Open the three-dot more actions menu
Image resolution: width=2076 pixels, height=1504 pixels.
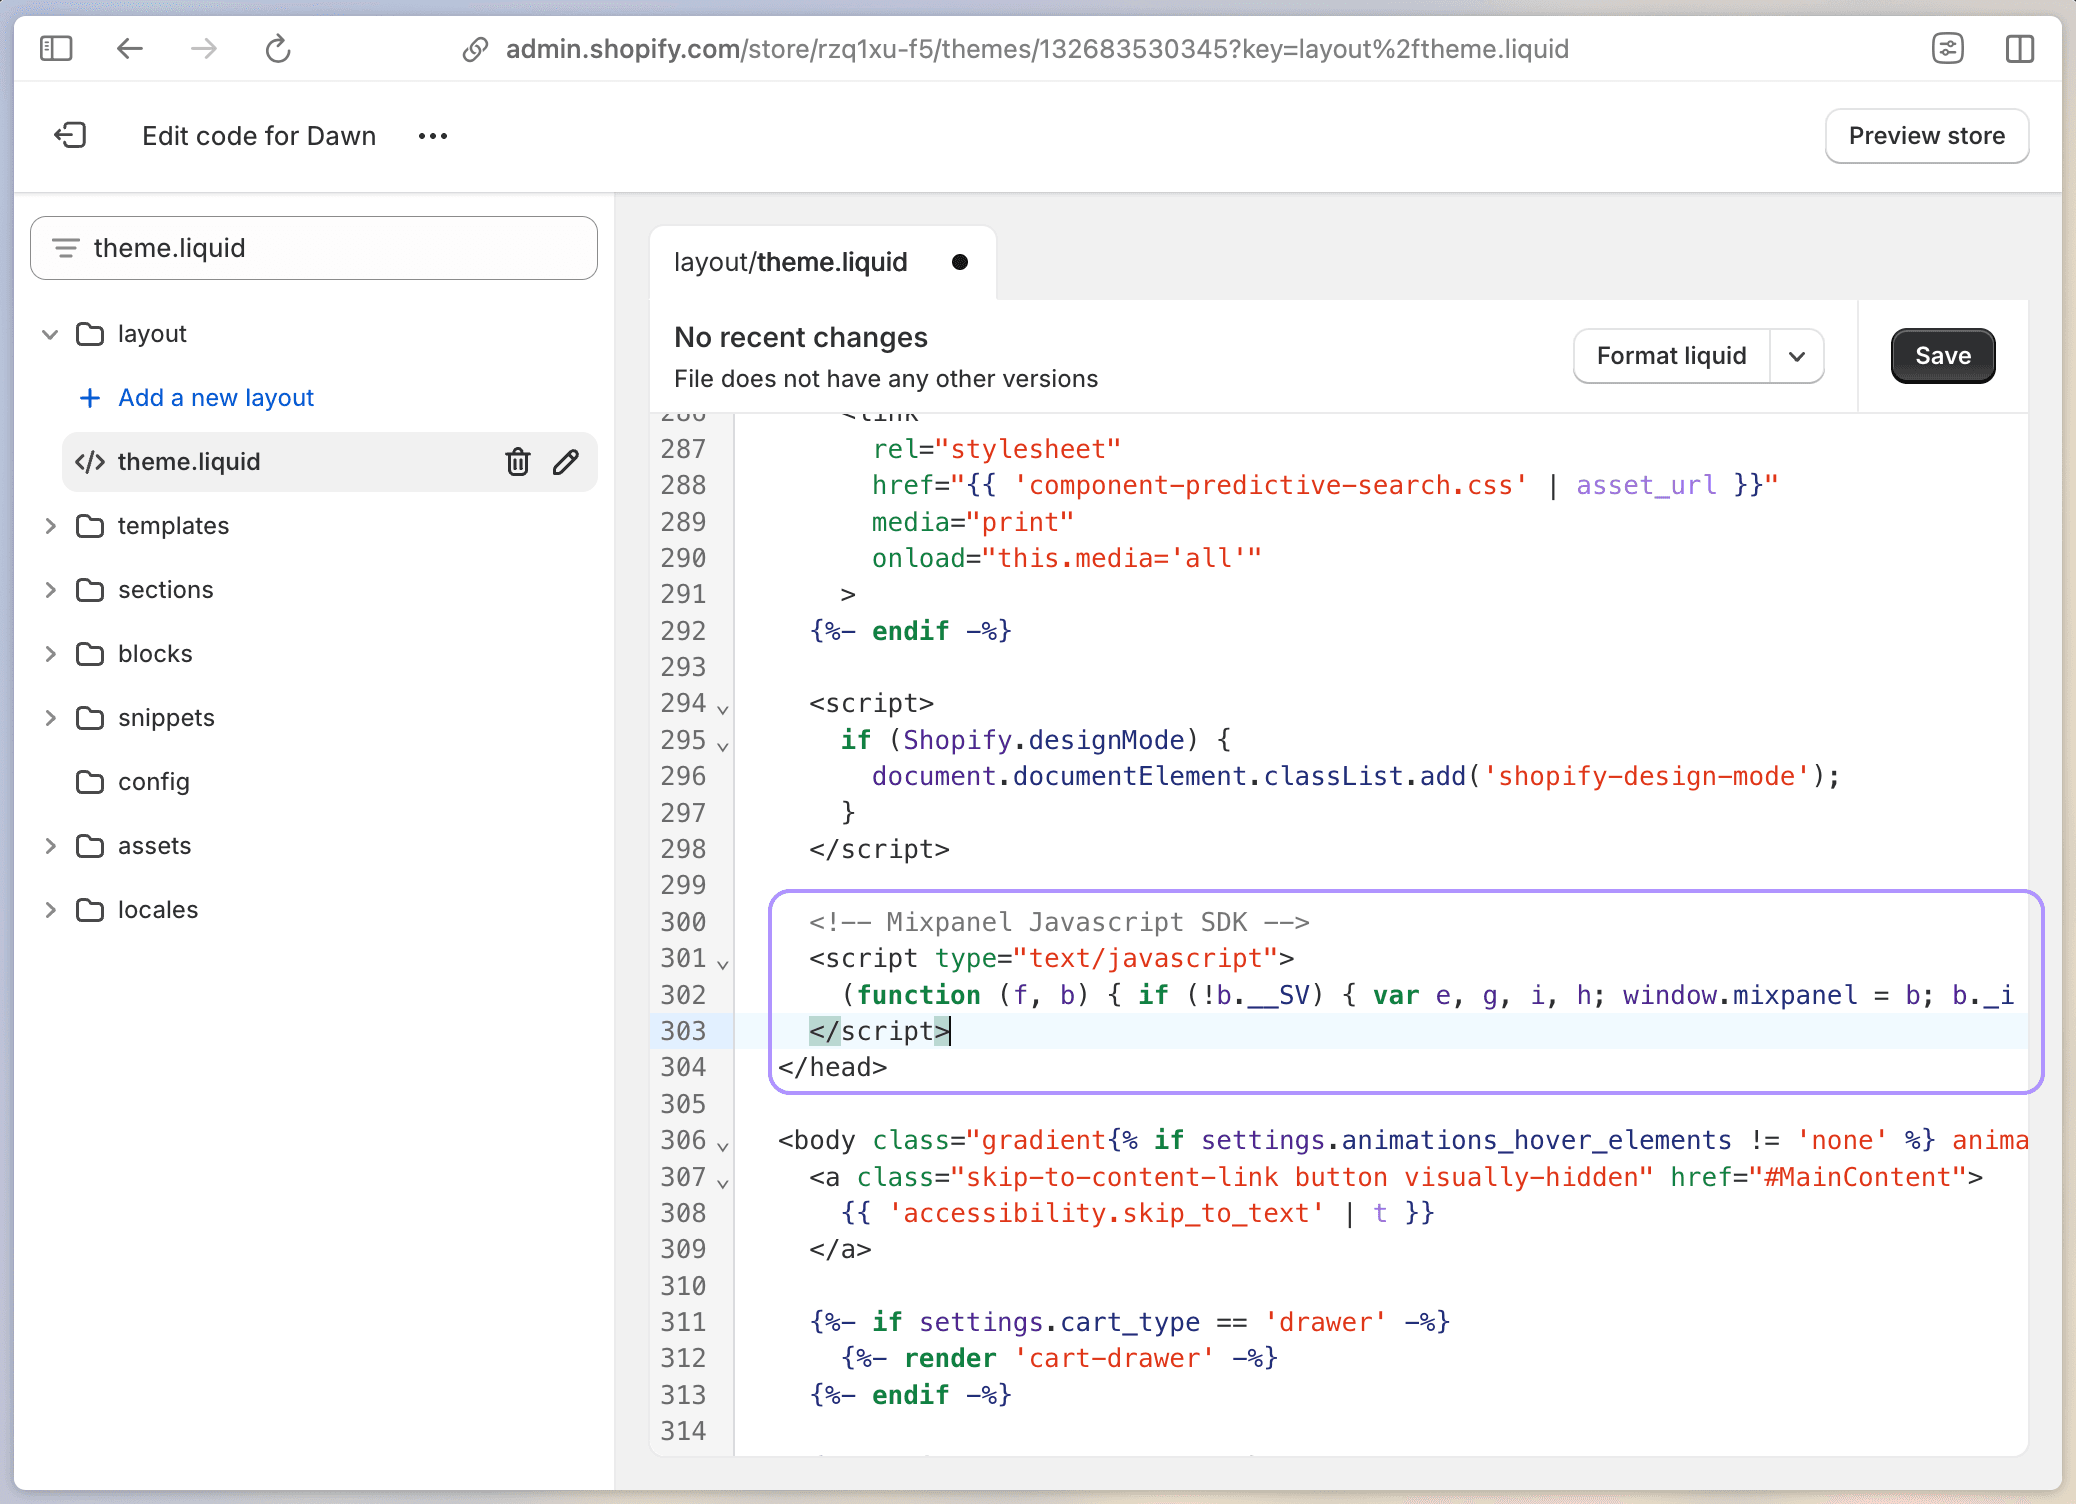[432, 136]
